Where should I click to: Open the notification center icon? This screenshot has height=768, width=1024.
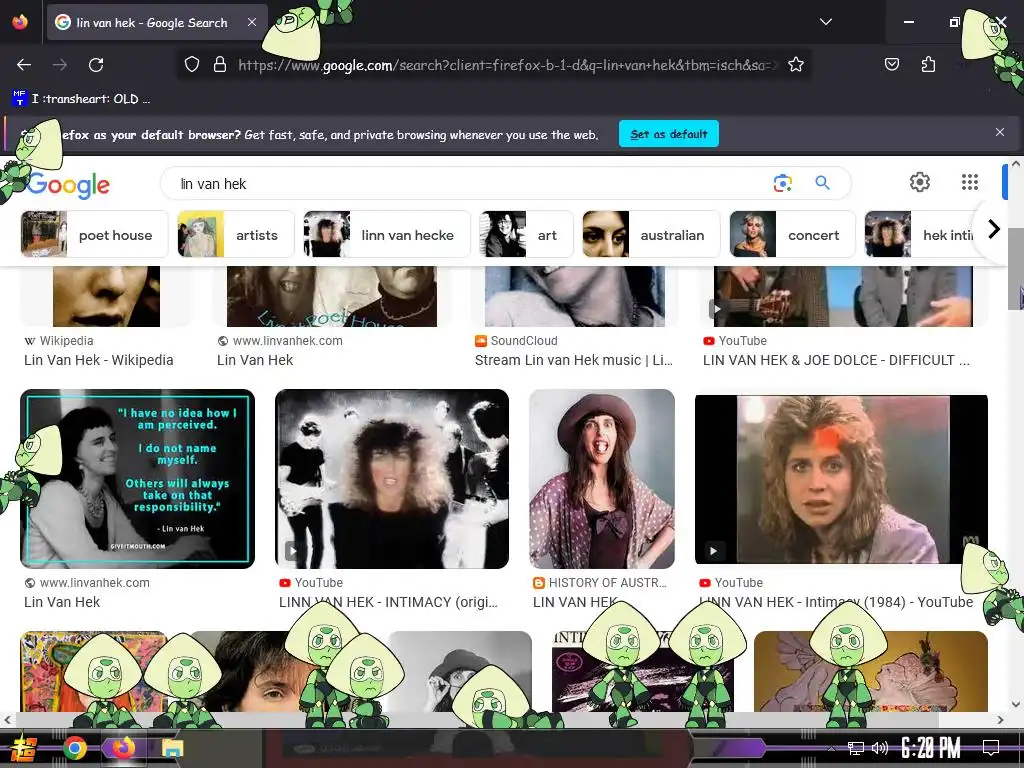click(991, 748)
